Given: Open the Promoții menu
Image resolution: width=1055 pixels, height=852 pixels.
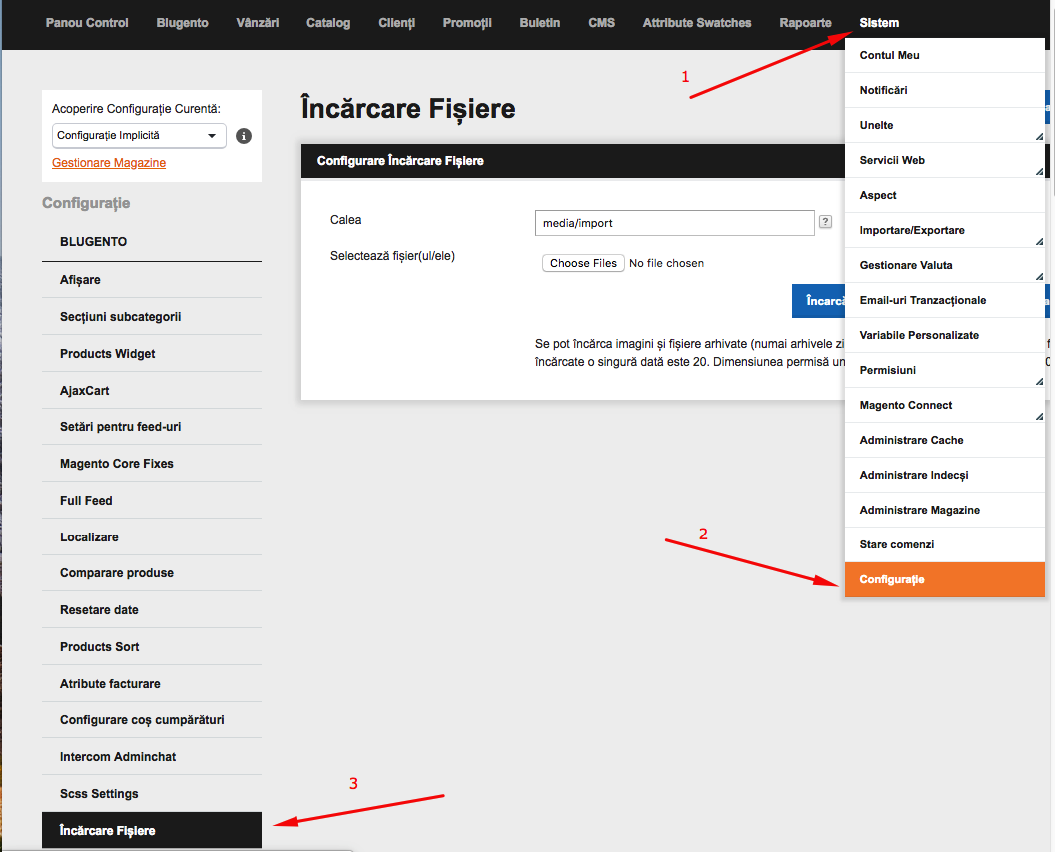Looking at the screenshot, I should (x=467, y=23).
